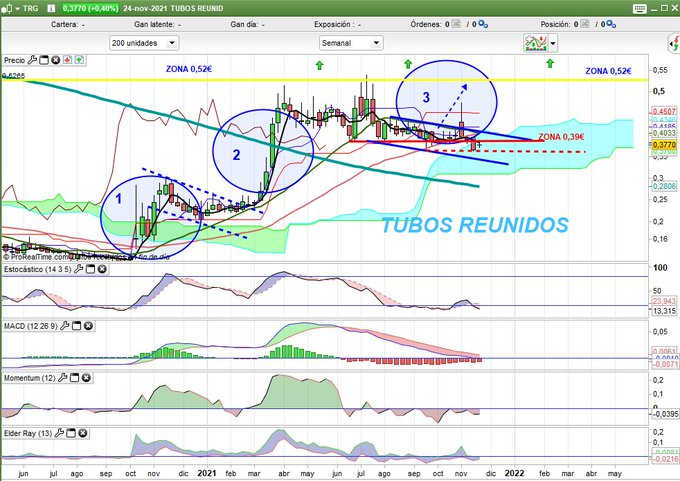Open Posición settings gears icon
Viewport: 680px width, 481px height.
pos(611,25)
